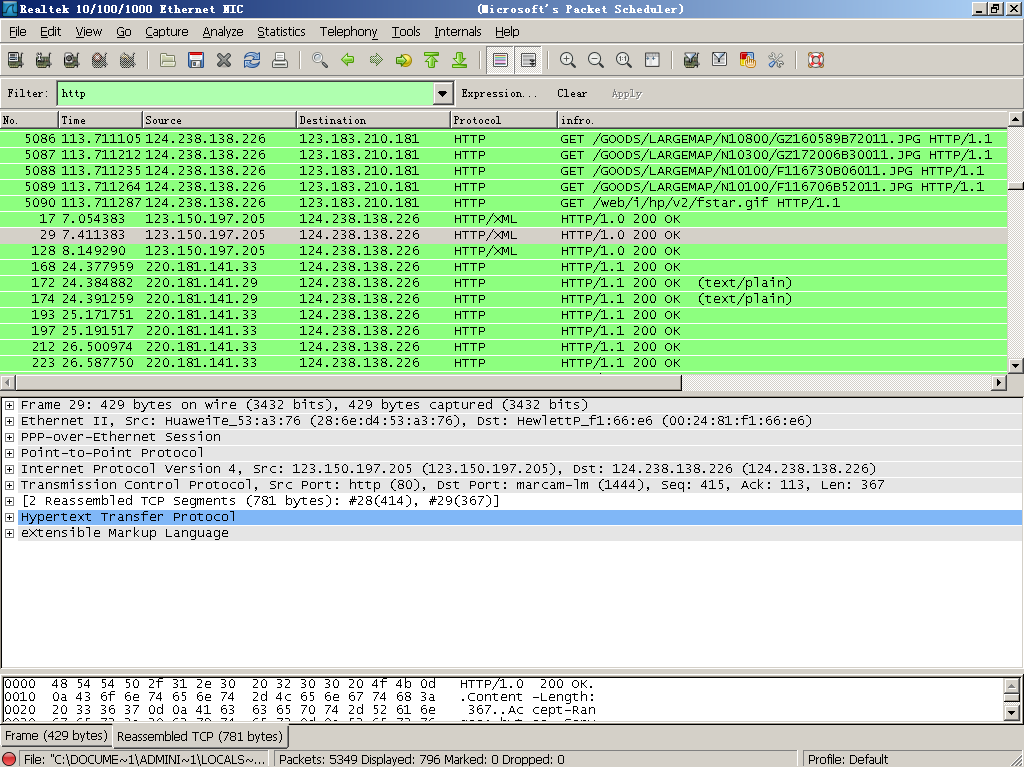Expand Ethernet II tree node
This screenshot has width=1024, height=768.
[9, 421]
